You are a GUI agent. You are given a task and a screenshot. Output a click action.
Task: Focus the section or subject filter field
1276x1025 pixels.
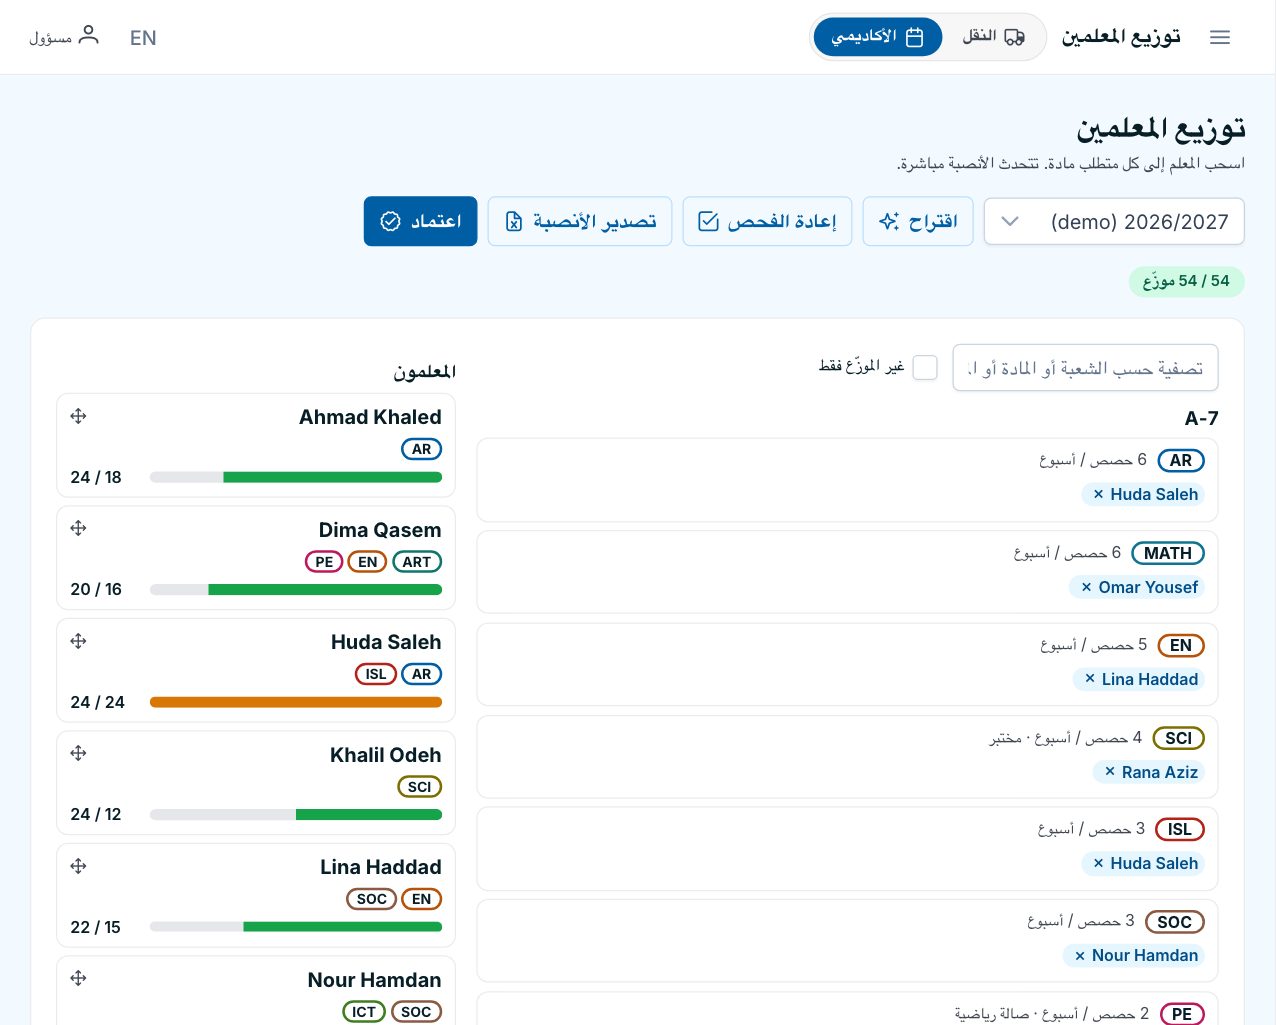pyautogui.click(x=1085, y=368)
